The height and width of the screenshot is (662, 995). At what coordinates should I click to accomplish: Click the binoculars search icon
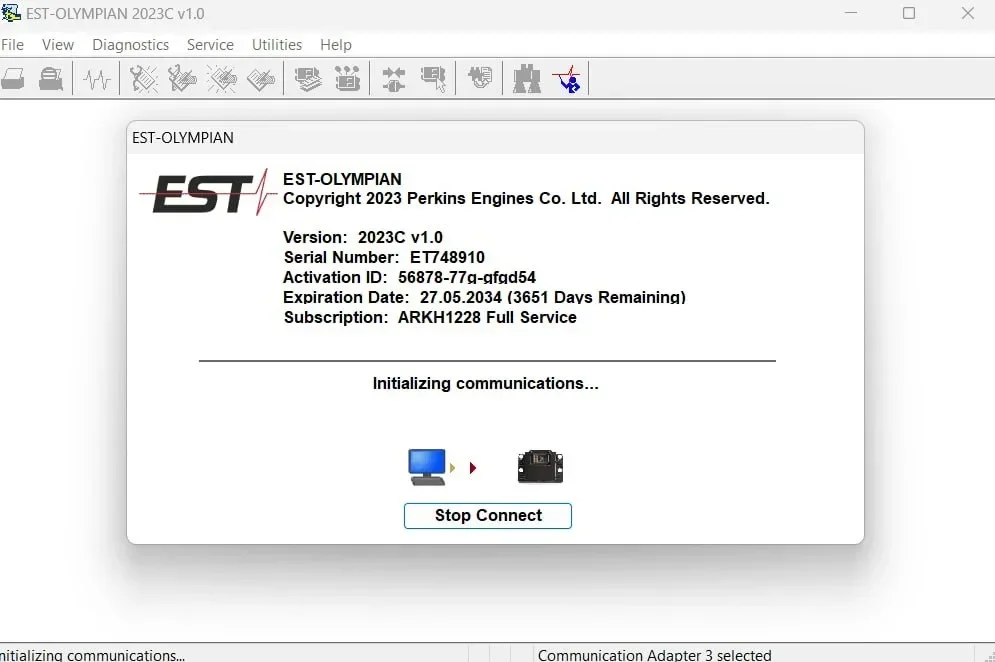527,79
